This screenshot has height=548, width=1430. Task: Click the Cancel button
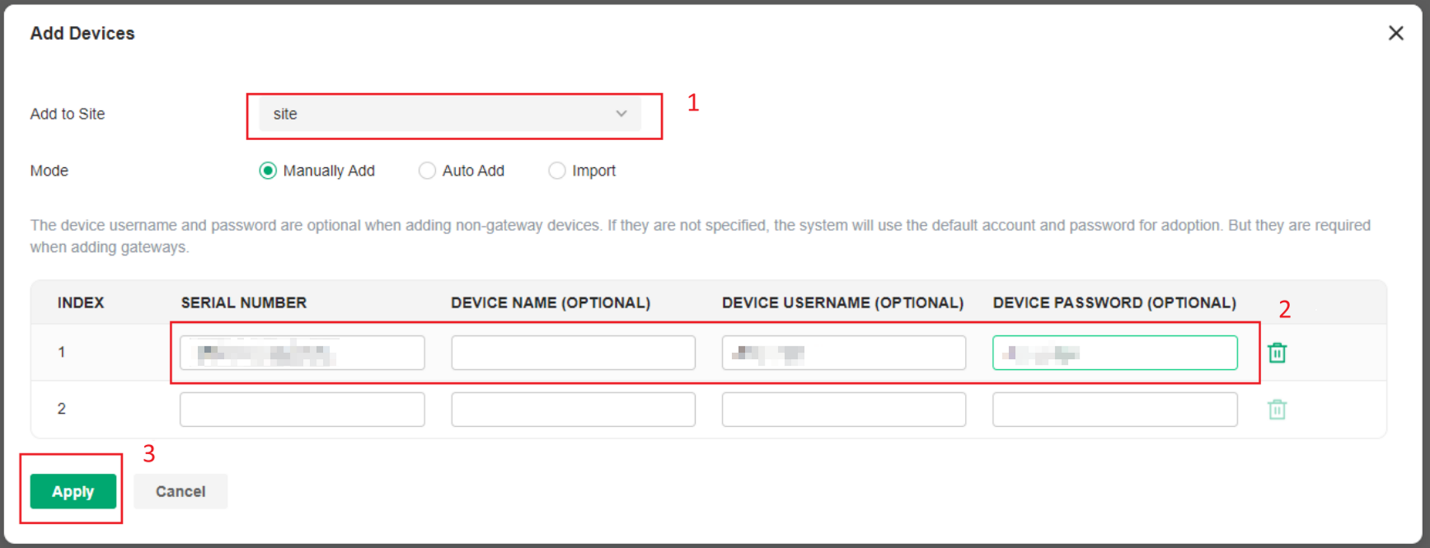pos(180,491)
